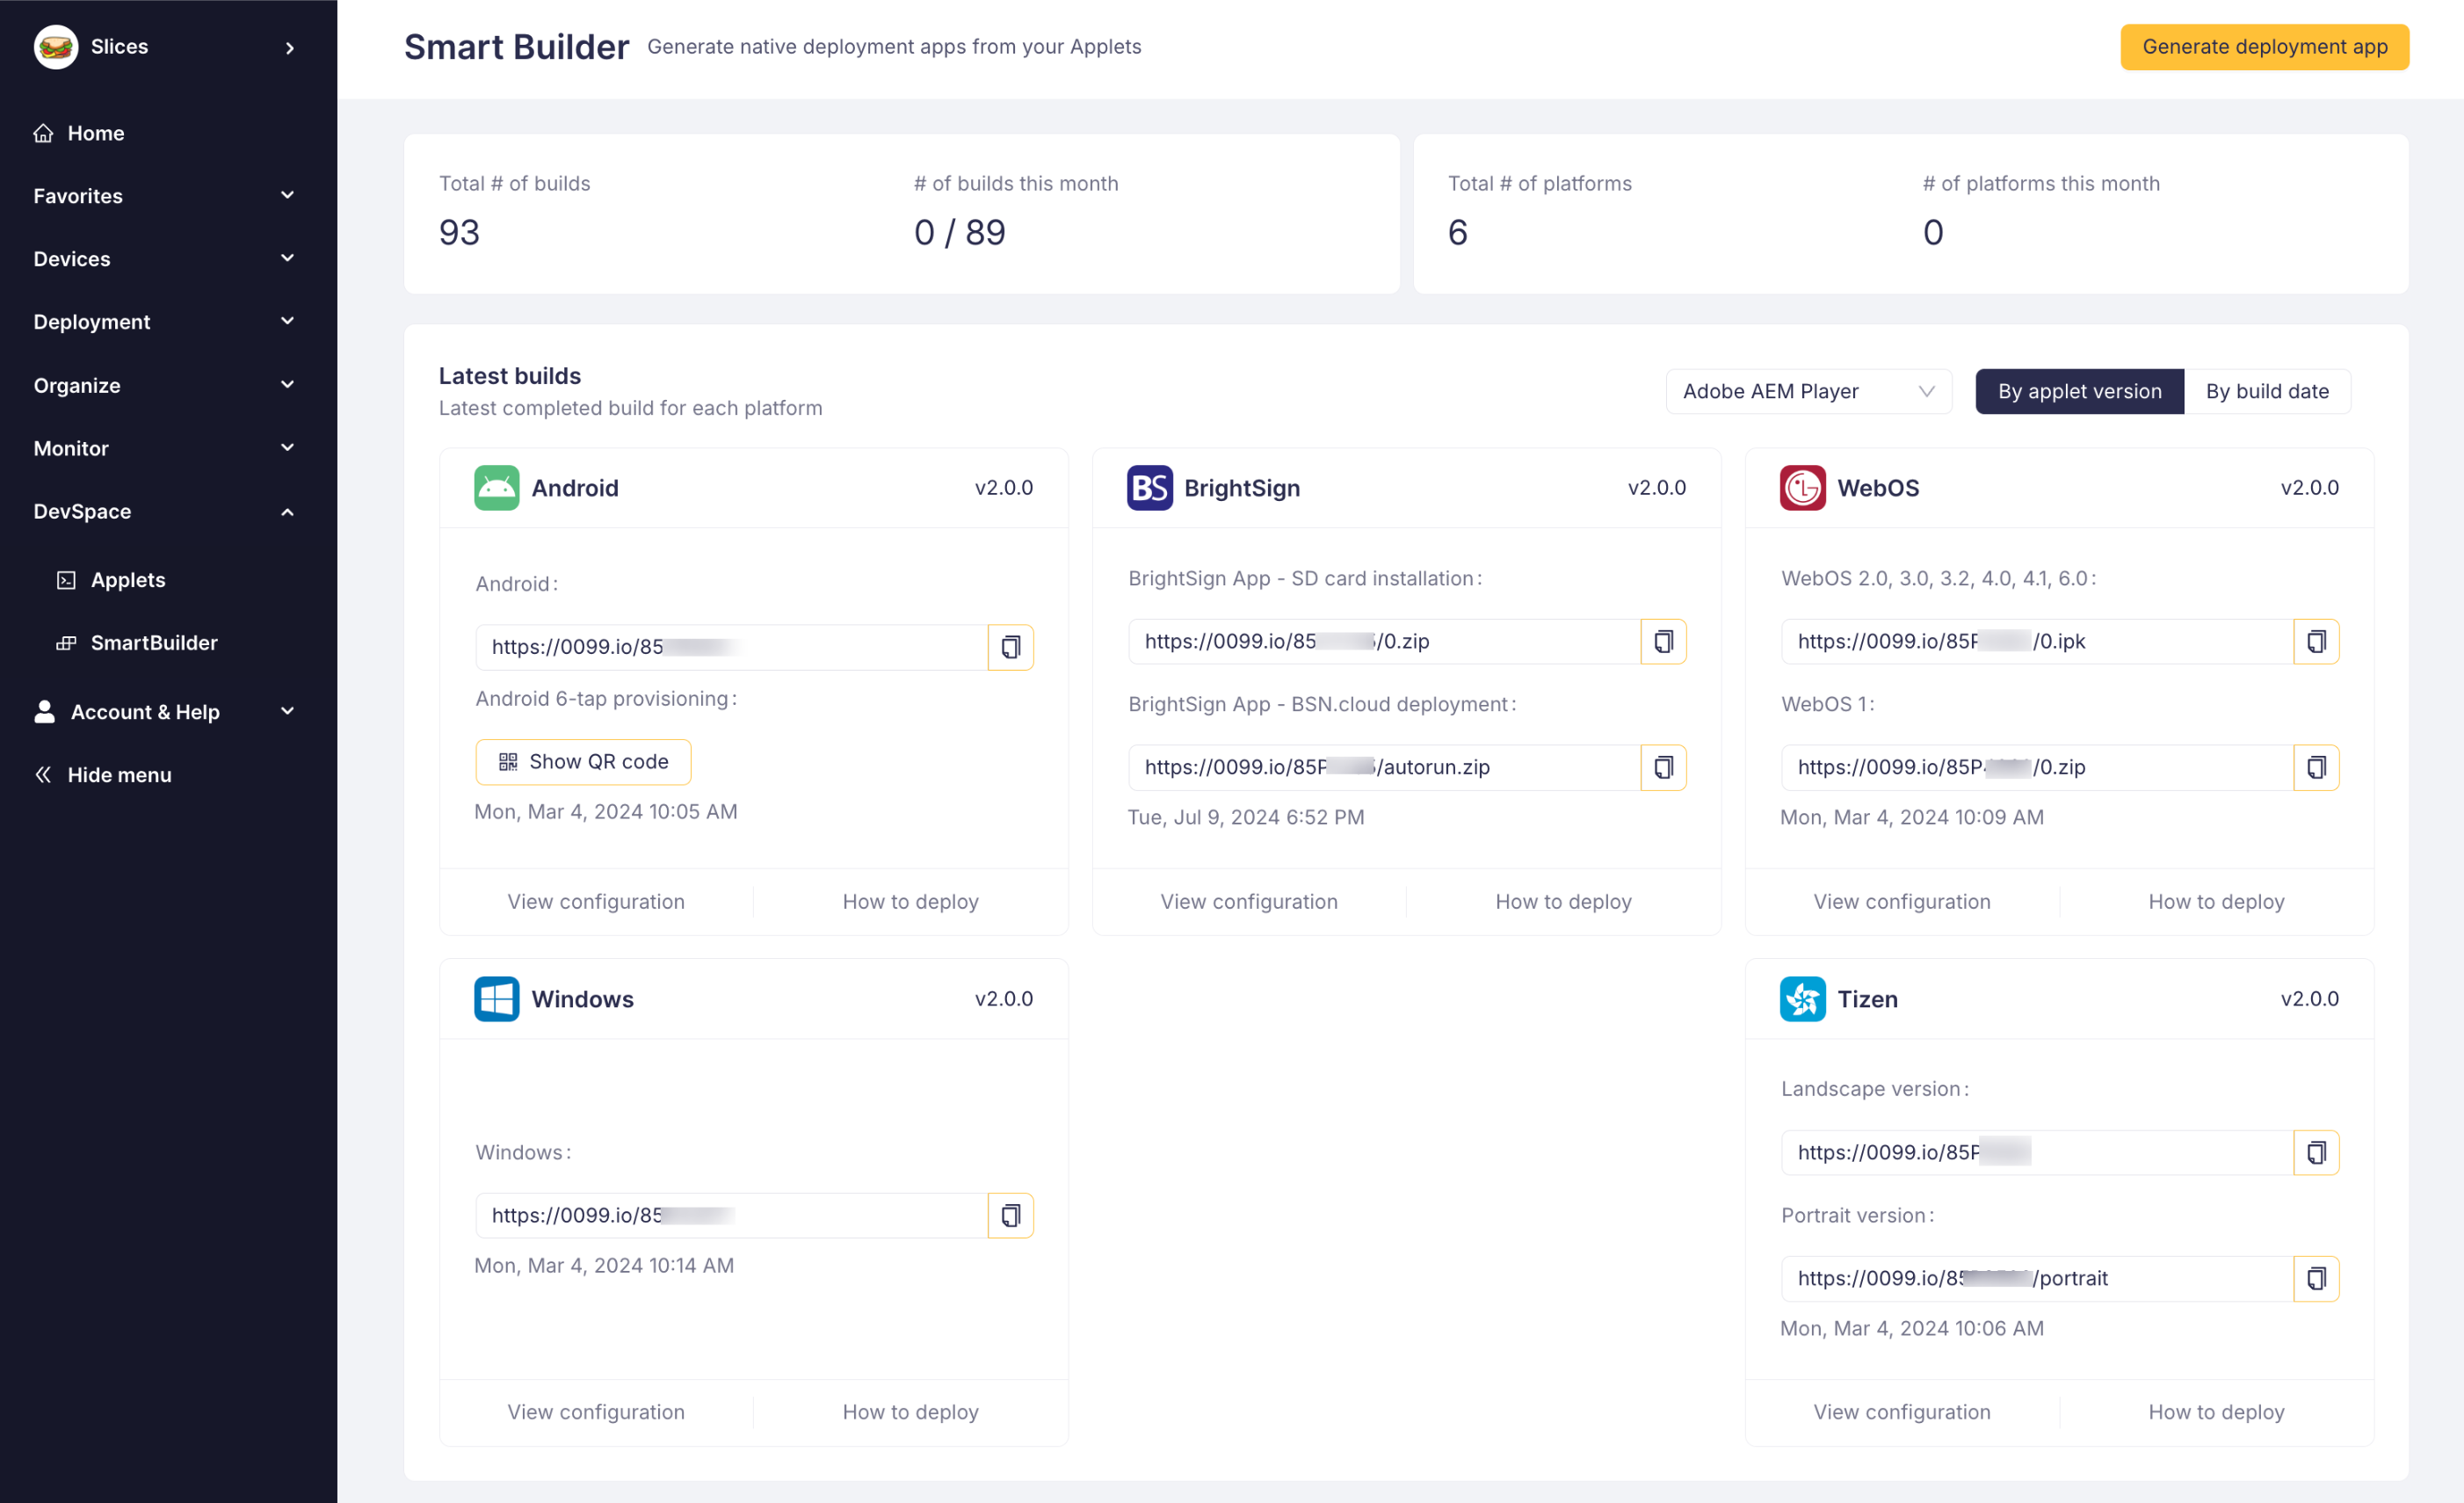Click 'Mon, Mar 4, 2024 10:14 AM' timestamp
The height and width of the screenshot is (1503, 2464).
click(x=604, y=1266)
